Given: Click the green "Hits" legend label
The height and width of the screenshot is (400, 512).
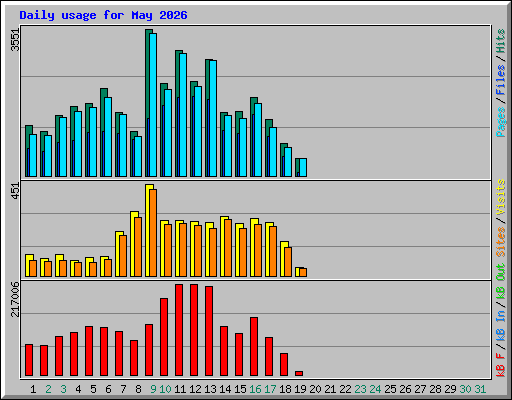Looking at the screenshot, I should 501,41.
